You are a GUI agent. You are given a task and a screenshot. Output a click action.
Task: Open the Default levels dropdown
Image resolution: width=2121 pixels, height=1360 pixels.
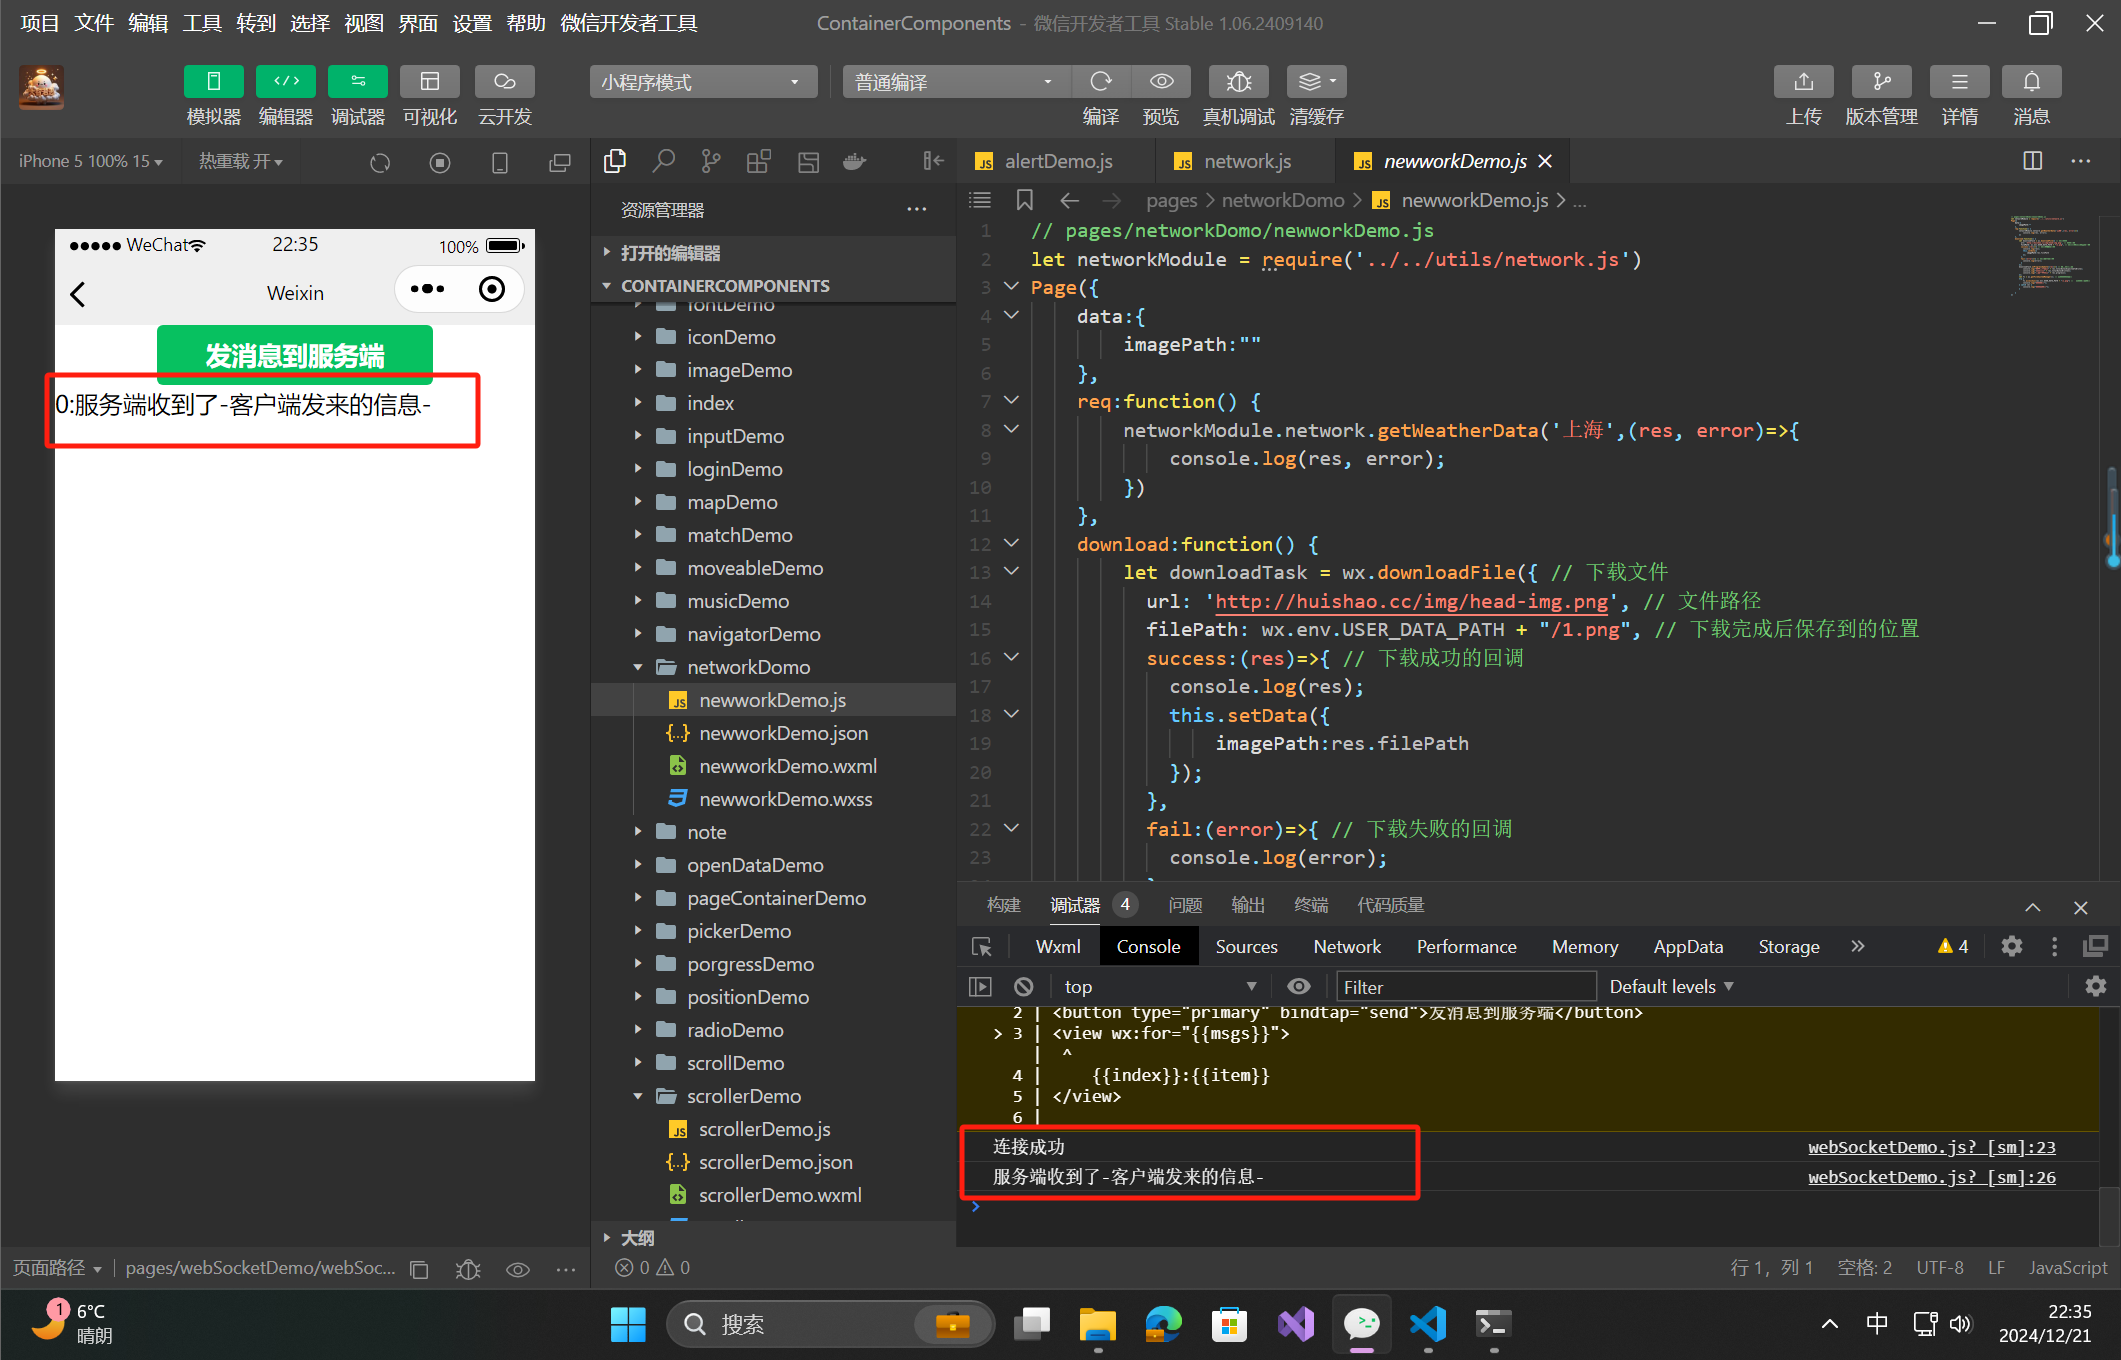click(1670, 987)
